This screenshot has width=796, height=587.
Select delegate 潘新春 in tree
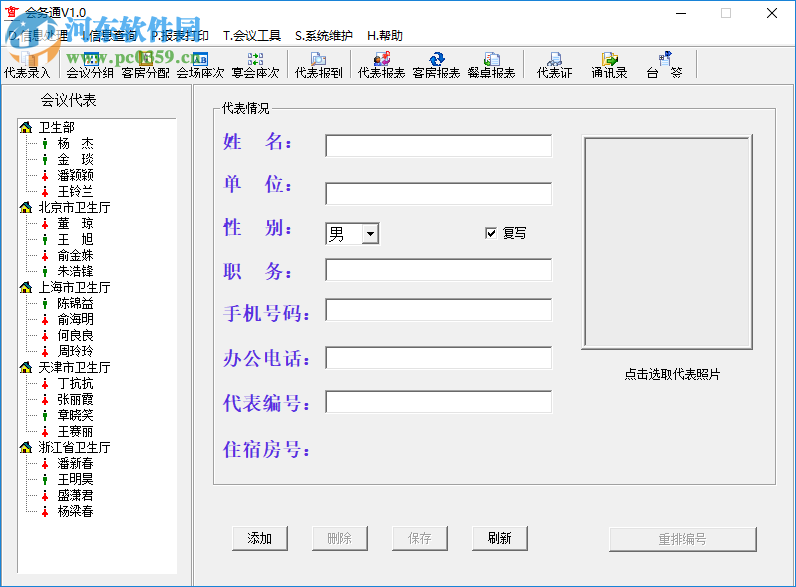[x=75, y=463]
